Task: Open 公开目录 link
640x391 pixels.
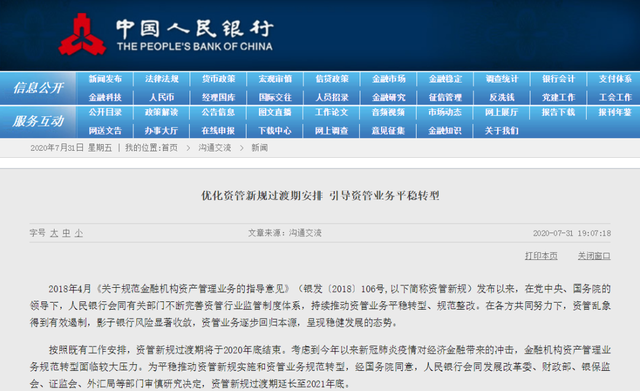Action: 105,112
